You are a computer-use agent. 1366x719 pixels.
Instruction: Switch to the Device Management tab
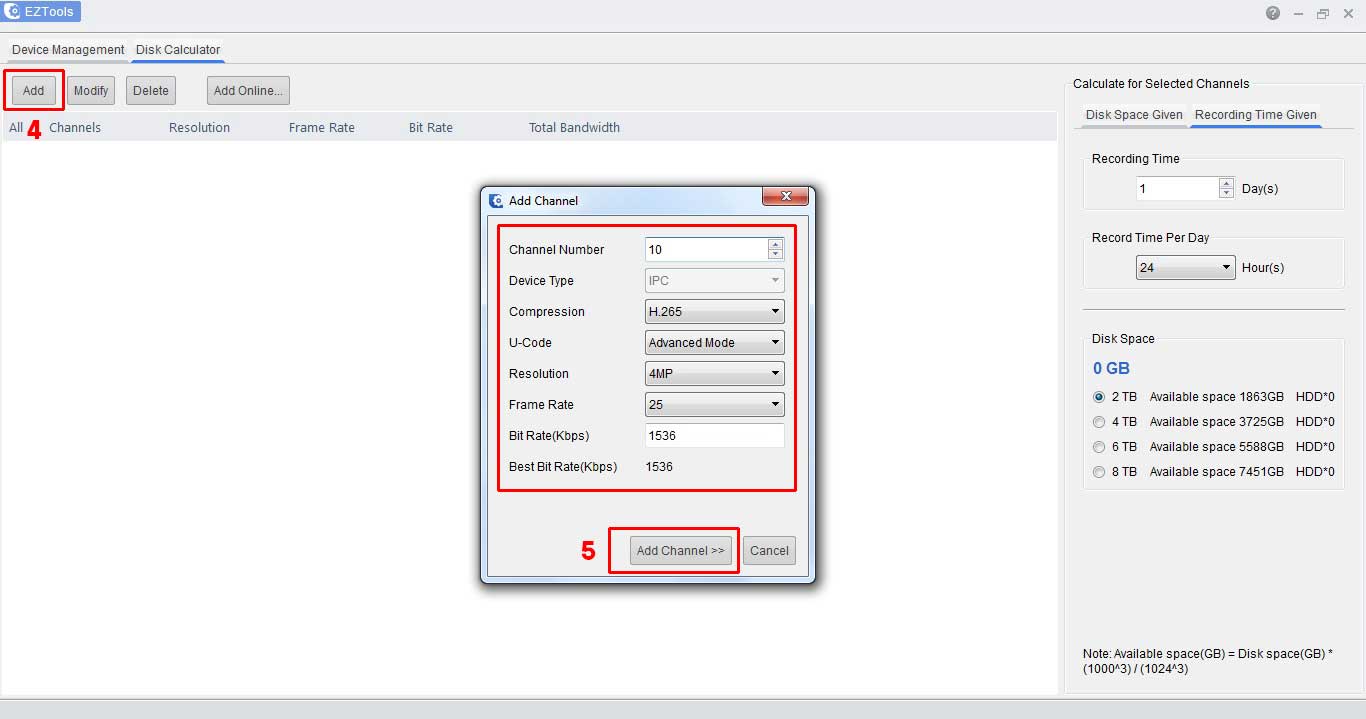(66, 49)
